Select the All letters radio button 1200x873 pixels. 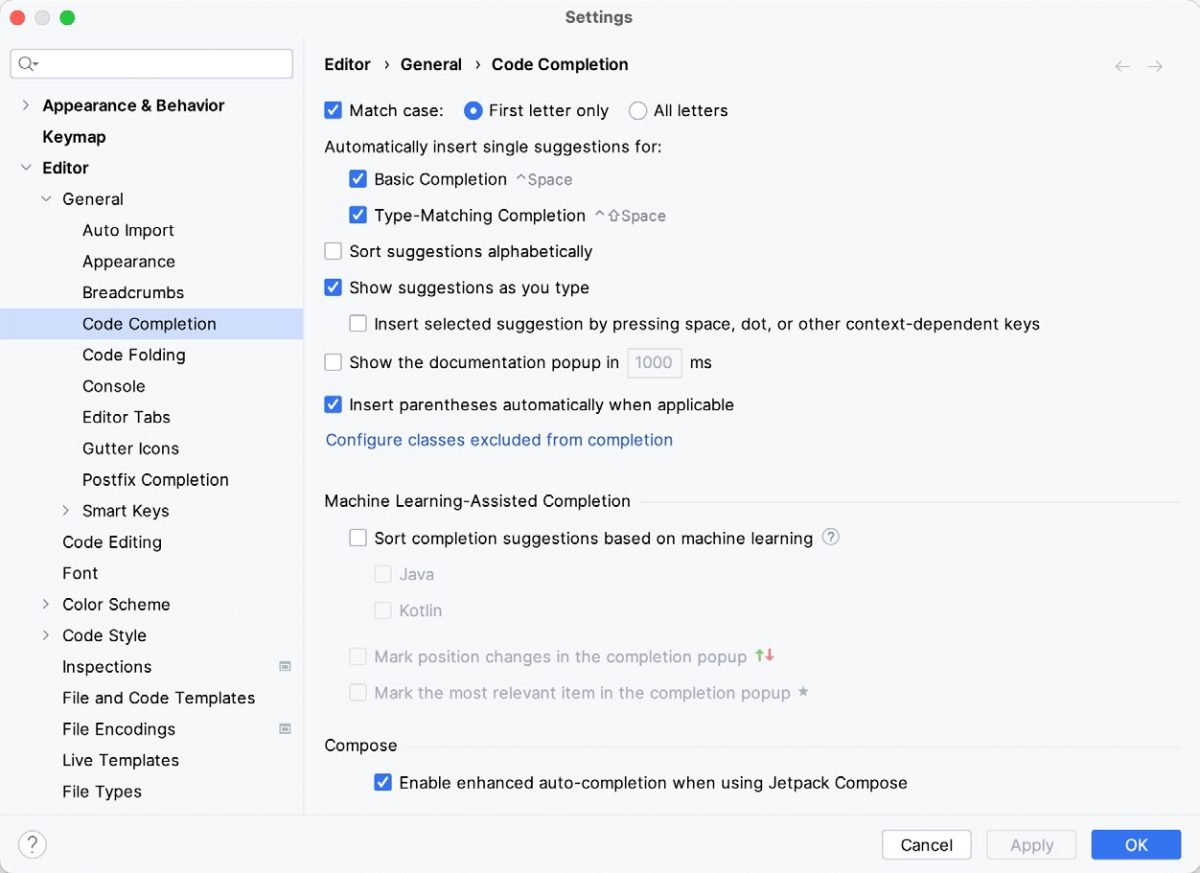[x=638, y=110]
